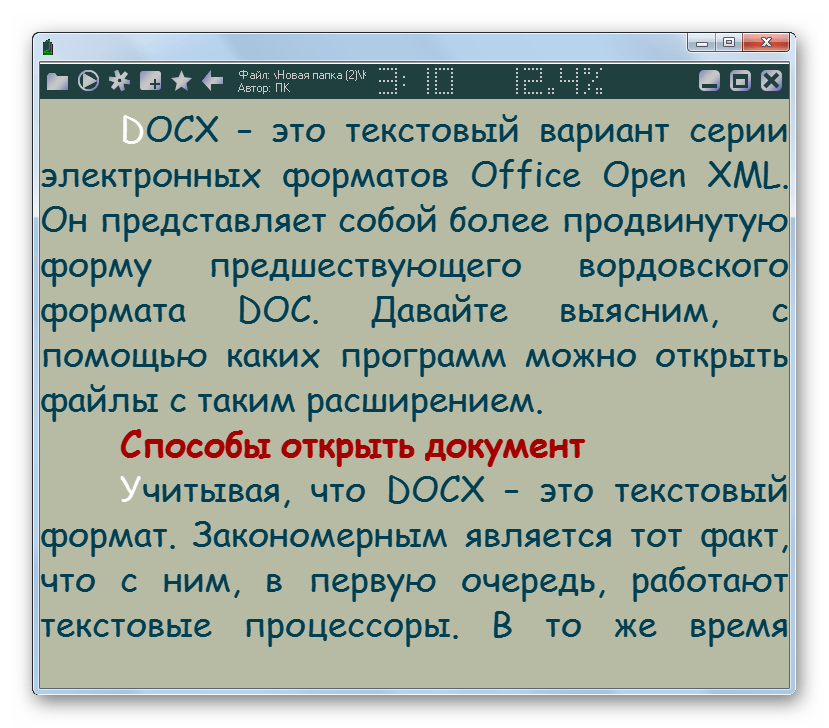Maximize the window from the Windows title bar
This screenshot has height=728, width=829.
pos(729,43)
